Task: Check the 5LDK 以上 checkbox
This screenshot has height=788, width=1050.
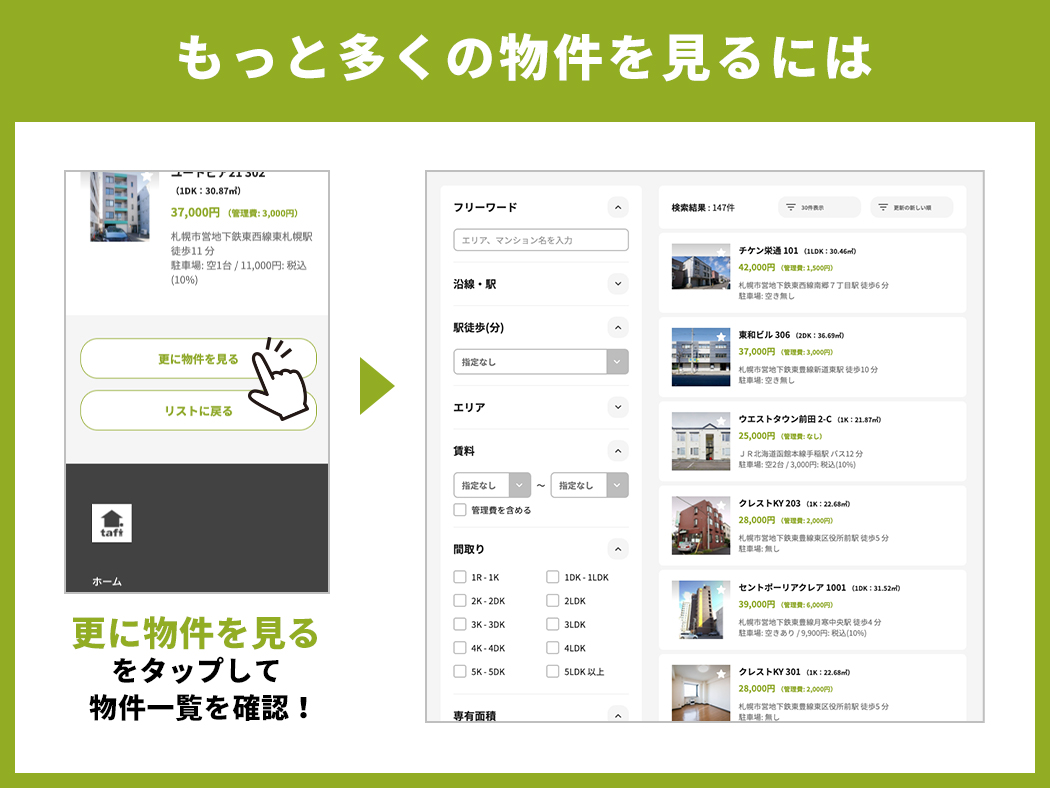Action: [x=552, y=671]
